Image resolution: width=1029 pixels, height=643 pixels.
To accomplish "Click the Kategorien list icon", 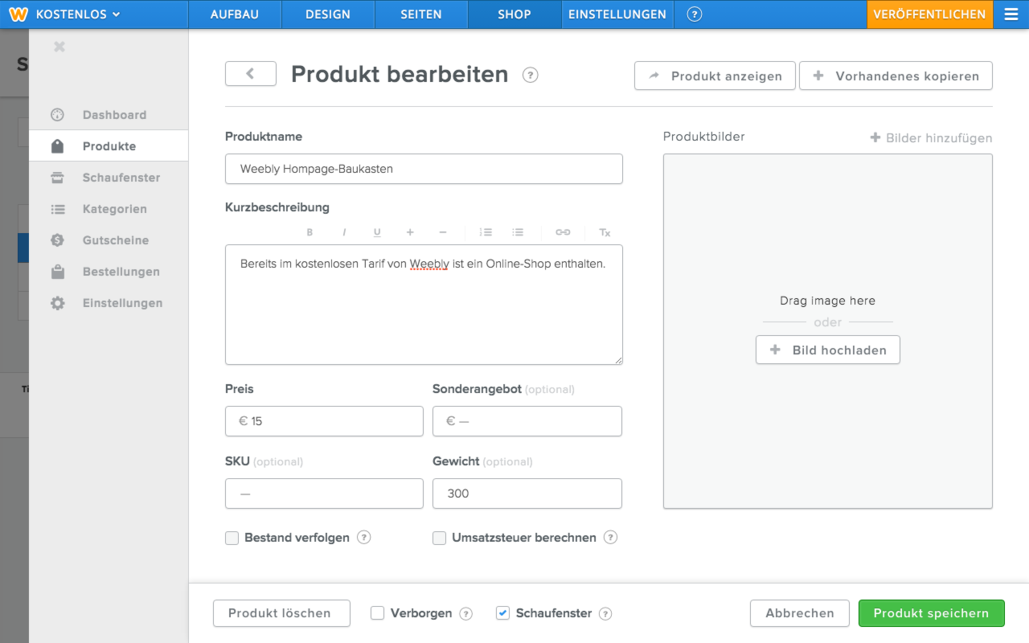I will pos(58,209).
